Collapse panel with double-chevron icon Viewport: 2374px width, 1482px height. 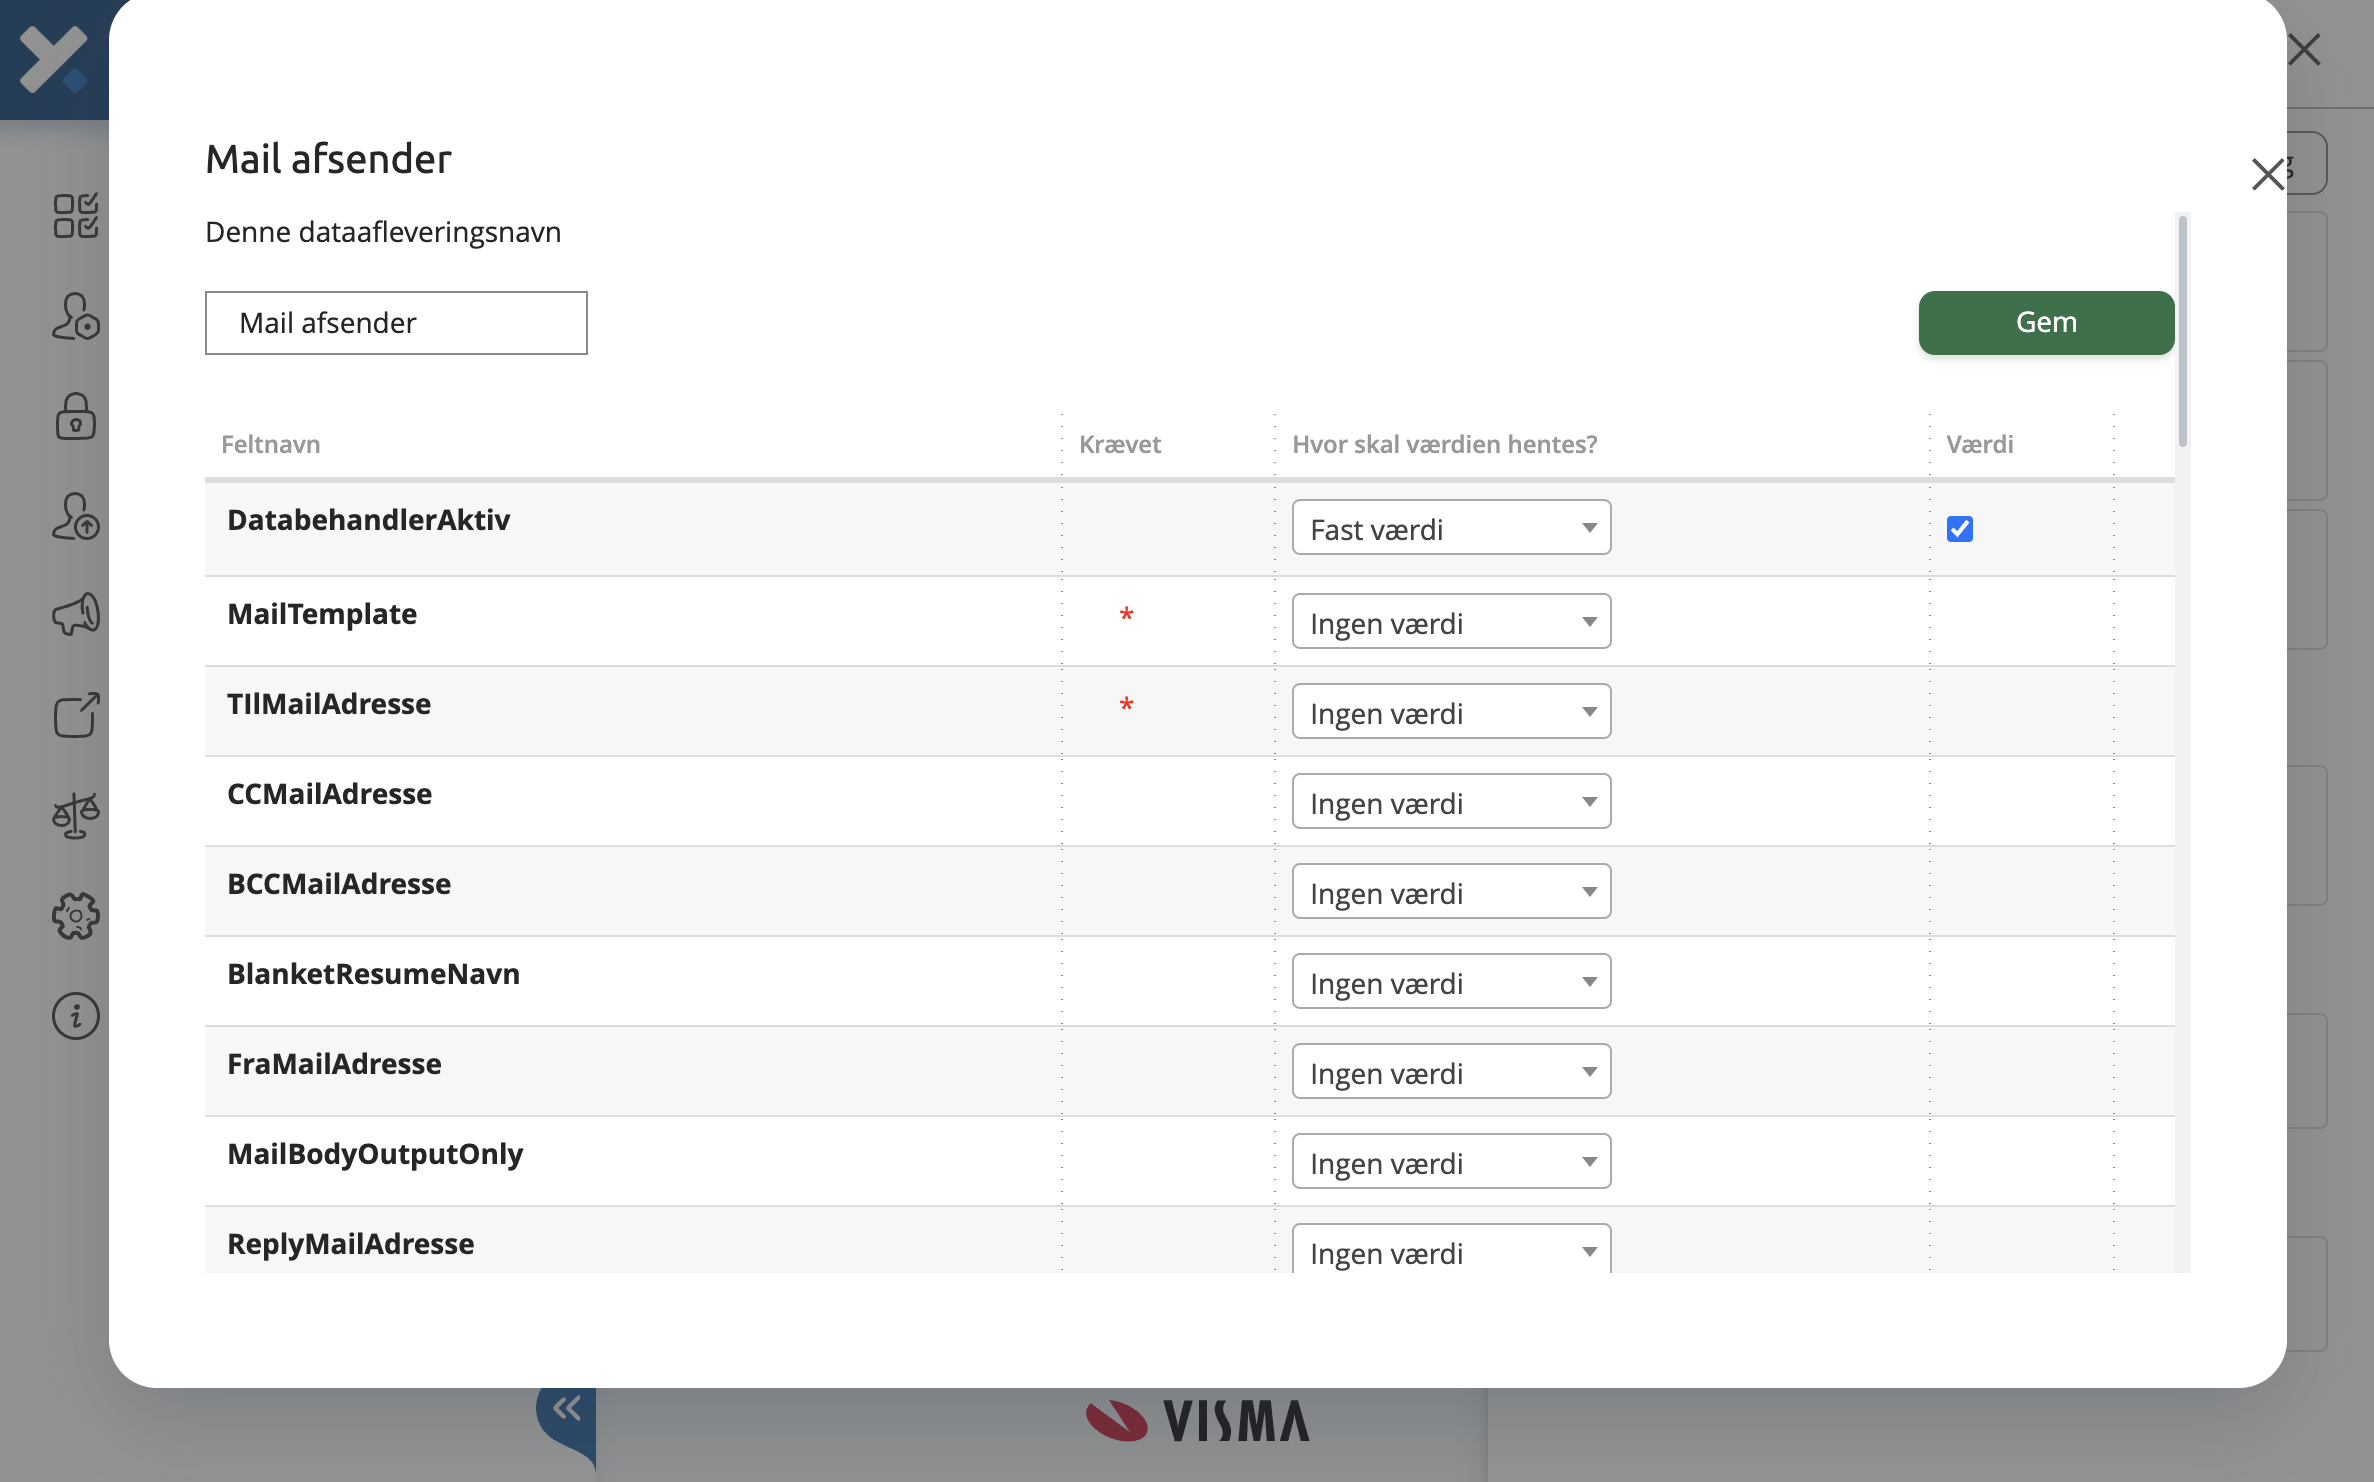(x=567, y=1409)
